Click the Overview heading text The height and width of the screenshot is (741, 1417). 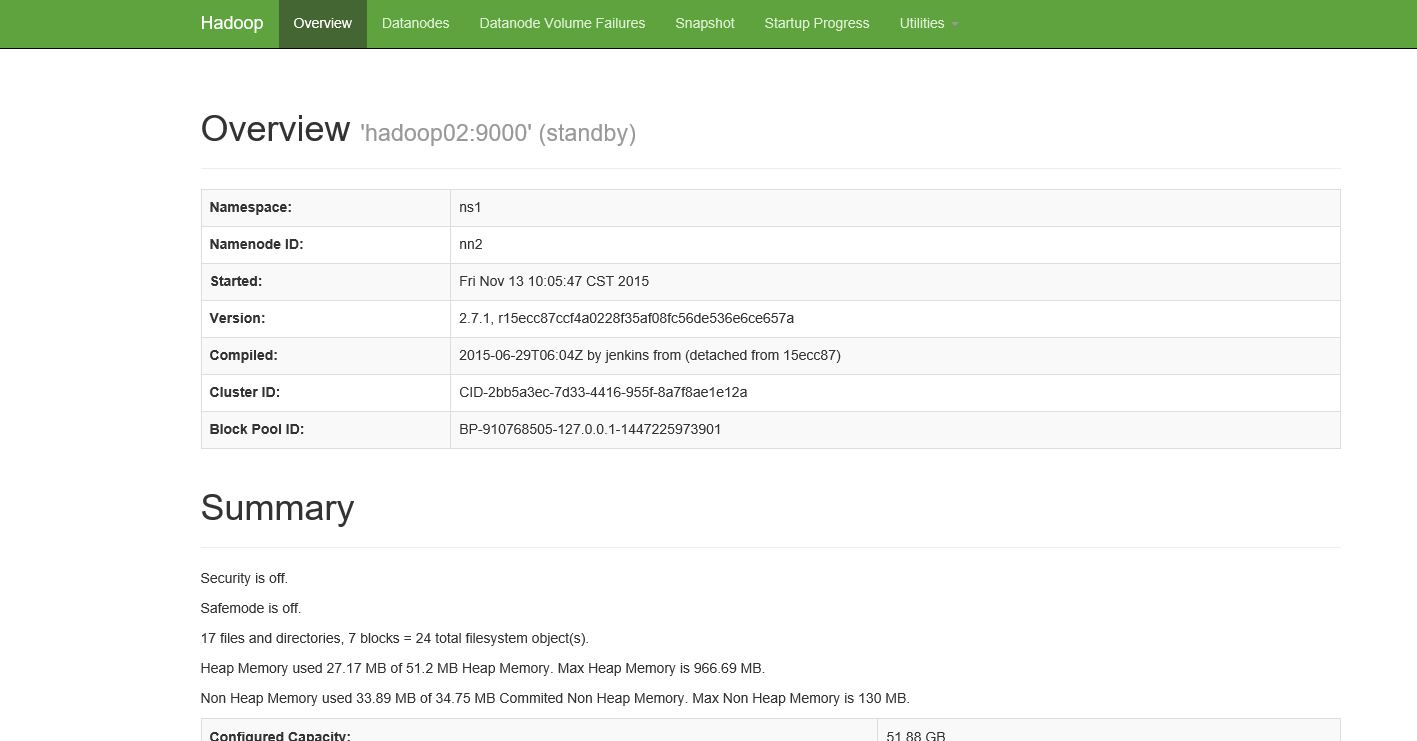coord(275,129)
